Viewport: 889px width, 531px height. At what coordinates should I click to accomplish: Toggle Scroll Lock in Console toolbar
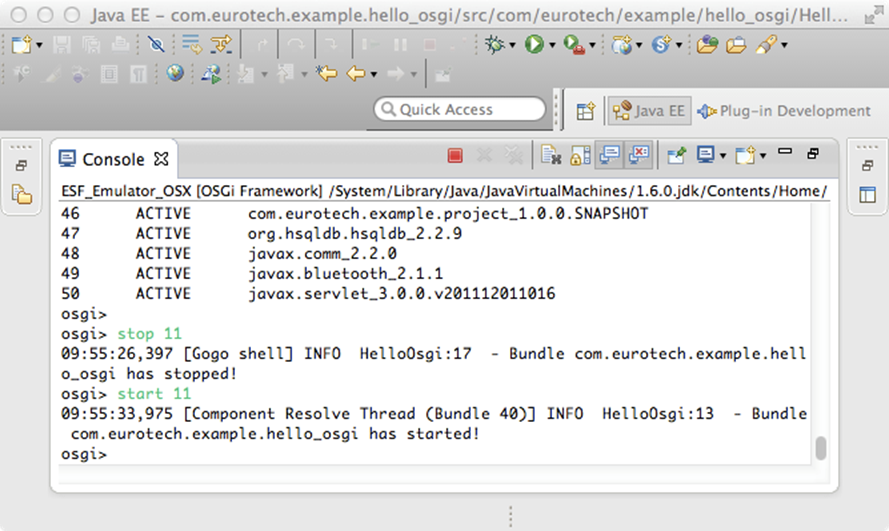pyautogui.click(x=580, y=155)
